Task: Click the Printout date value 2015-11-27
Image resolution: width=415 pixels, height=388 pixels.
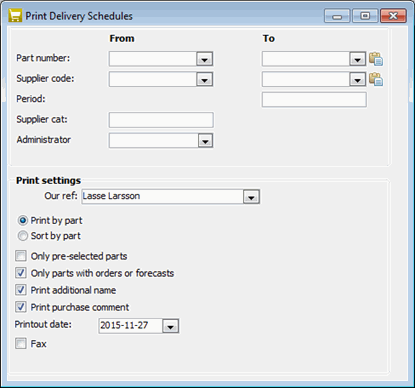Action: click(124, 325)
